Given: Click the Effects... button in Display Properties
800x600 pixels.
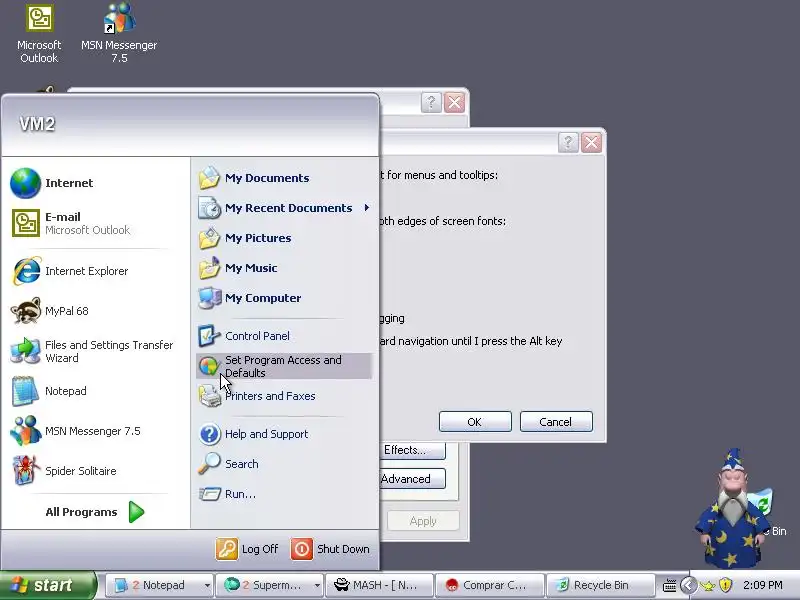Looking at the screenshot, I should tap(413, 450).
